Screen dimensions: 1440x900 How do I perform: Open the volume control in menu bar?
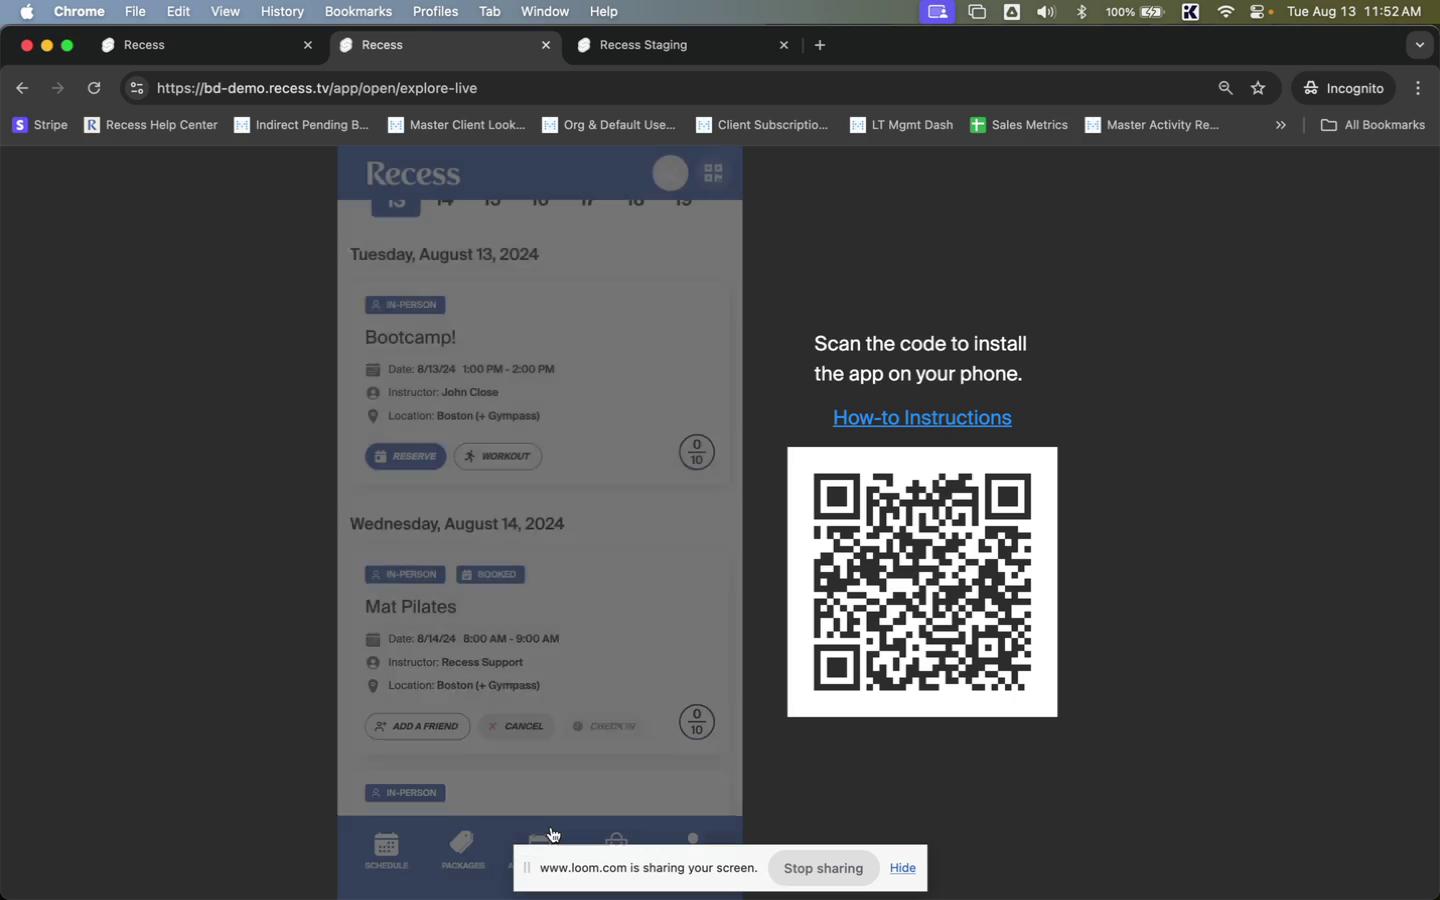[1046, 12]
